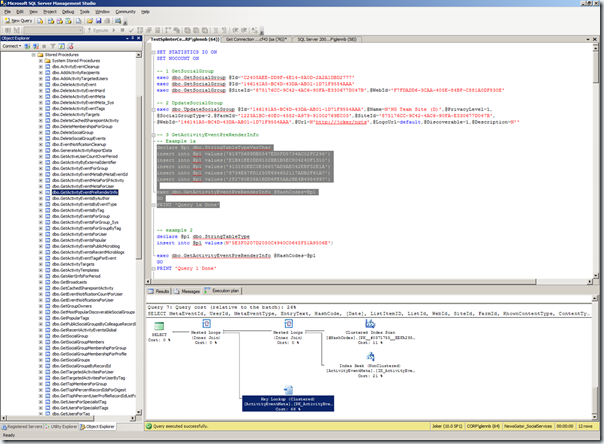This screenshot has height=444, width=604.
Task: Expand the dbo.ActivityEventCleanup procedure node
Action: pos(41,66)
